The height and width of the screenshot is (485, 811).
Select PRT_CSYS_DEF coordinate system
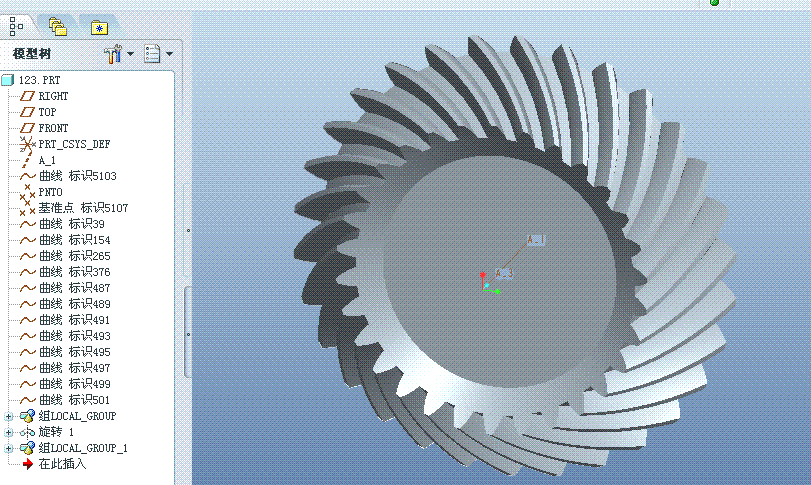[x=74, y=144]
